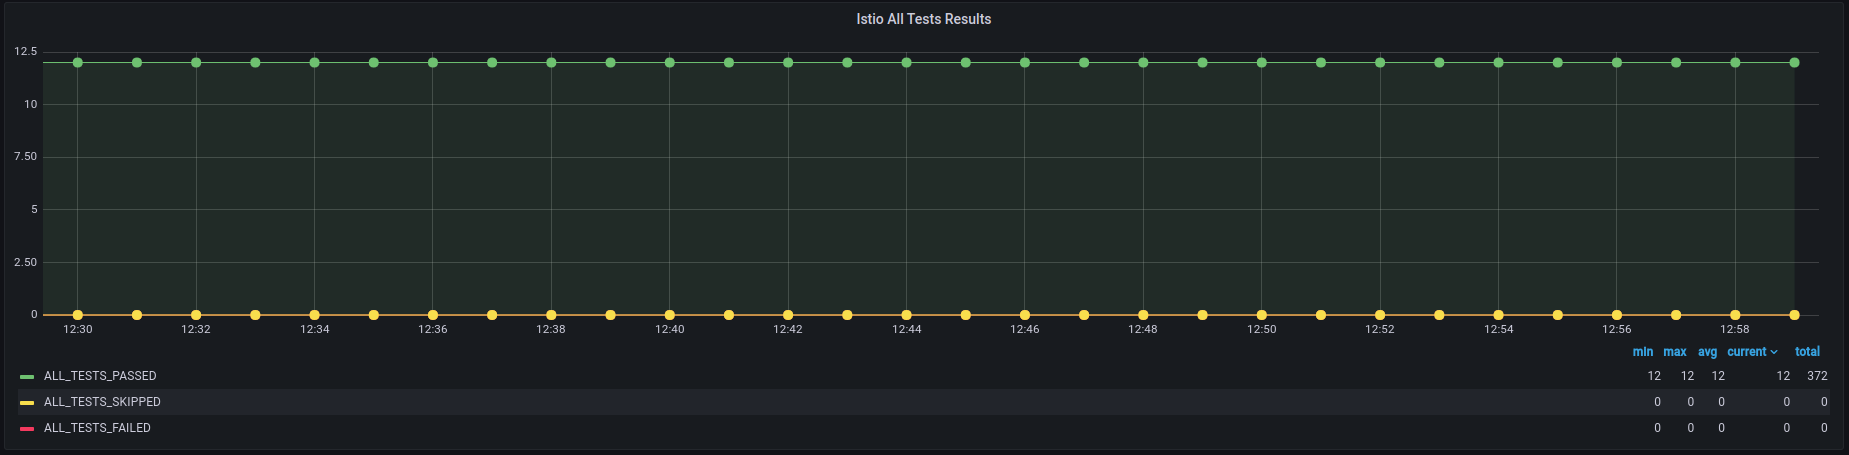Toggle the ALL_TESTS_FAILED series label in legend

[97, 428]
